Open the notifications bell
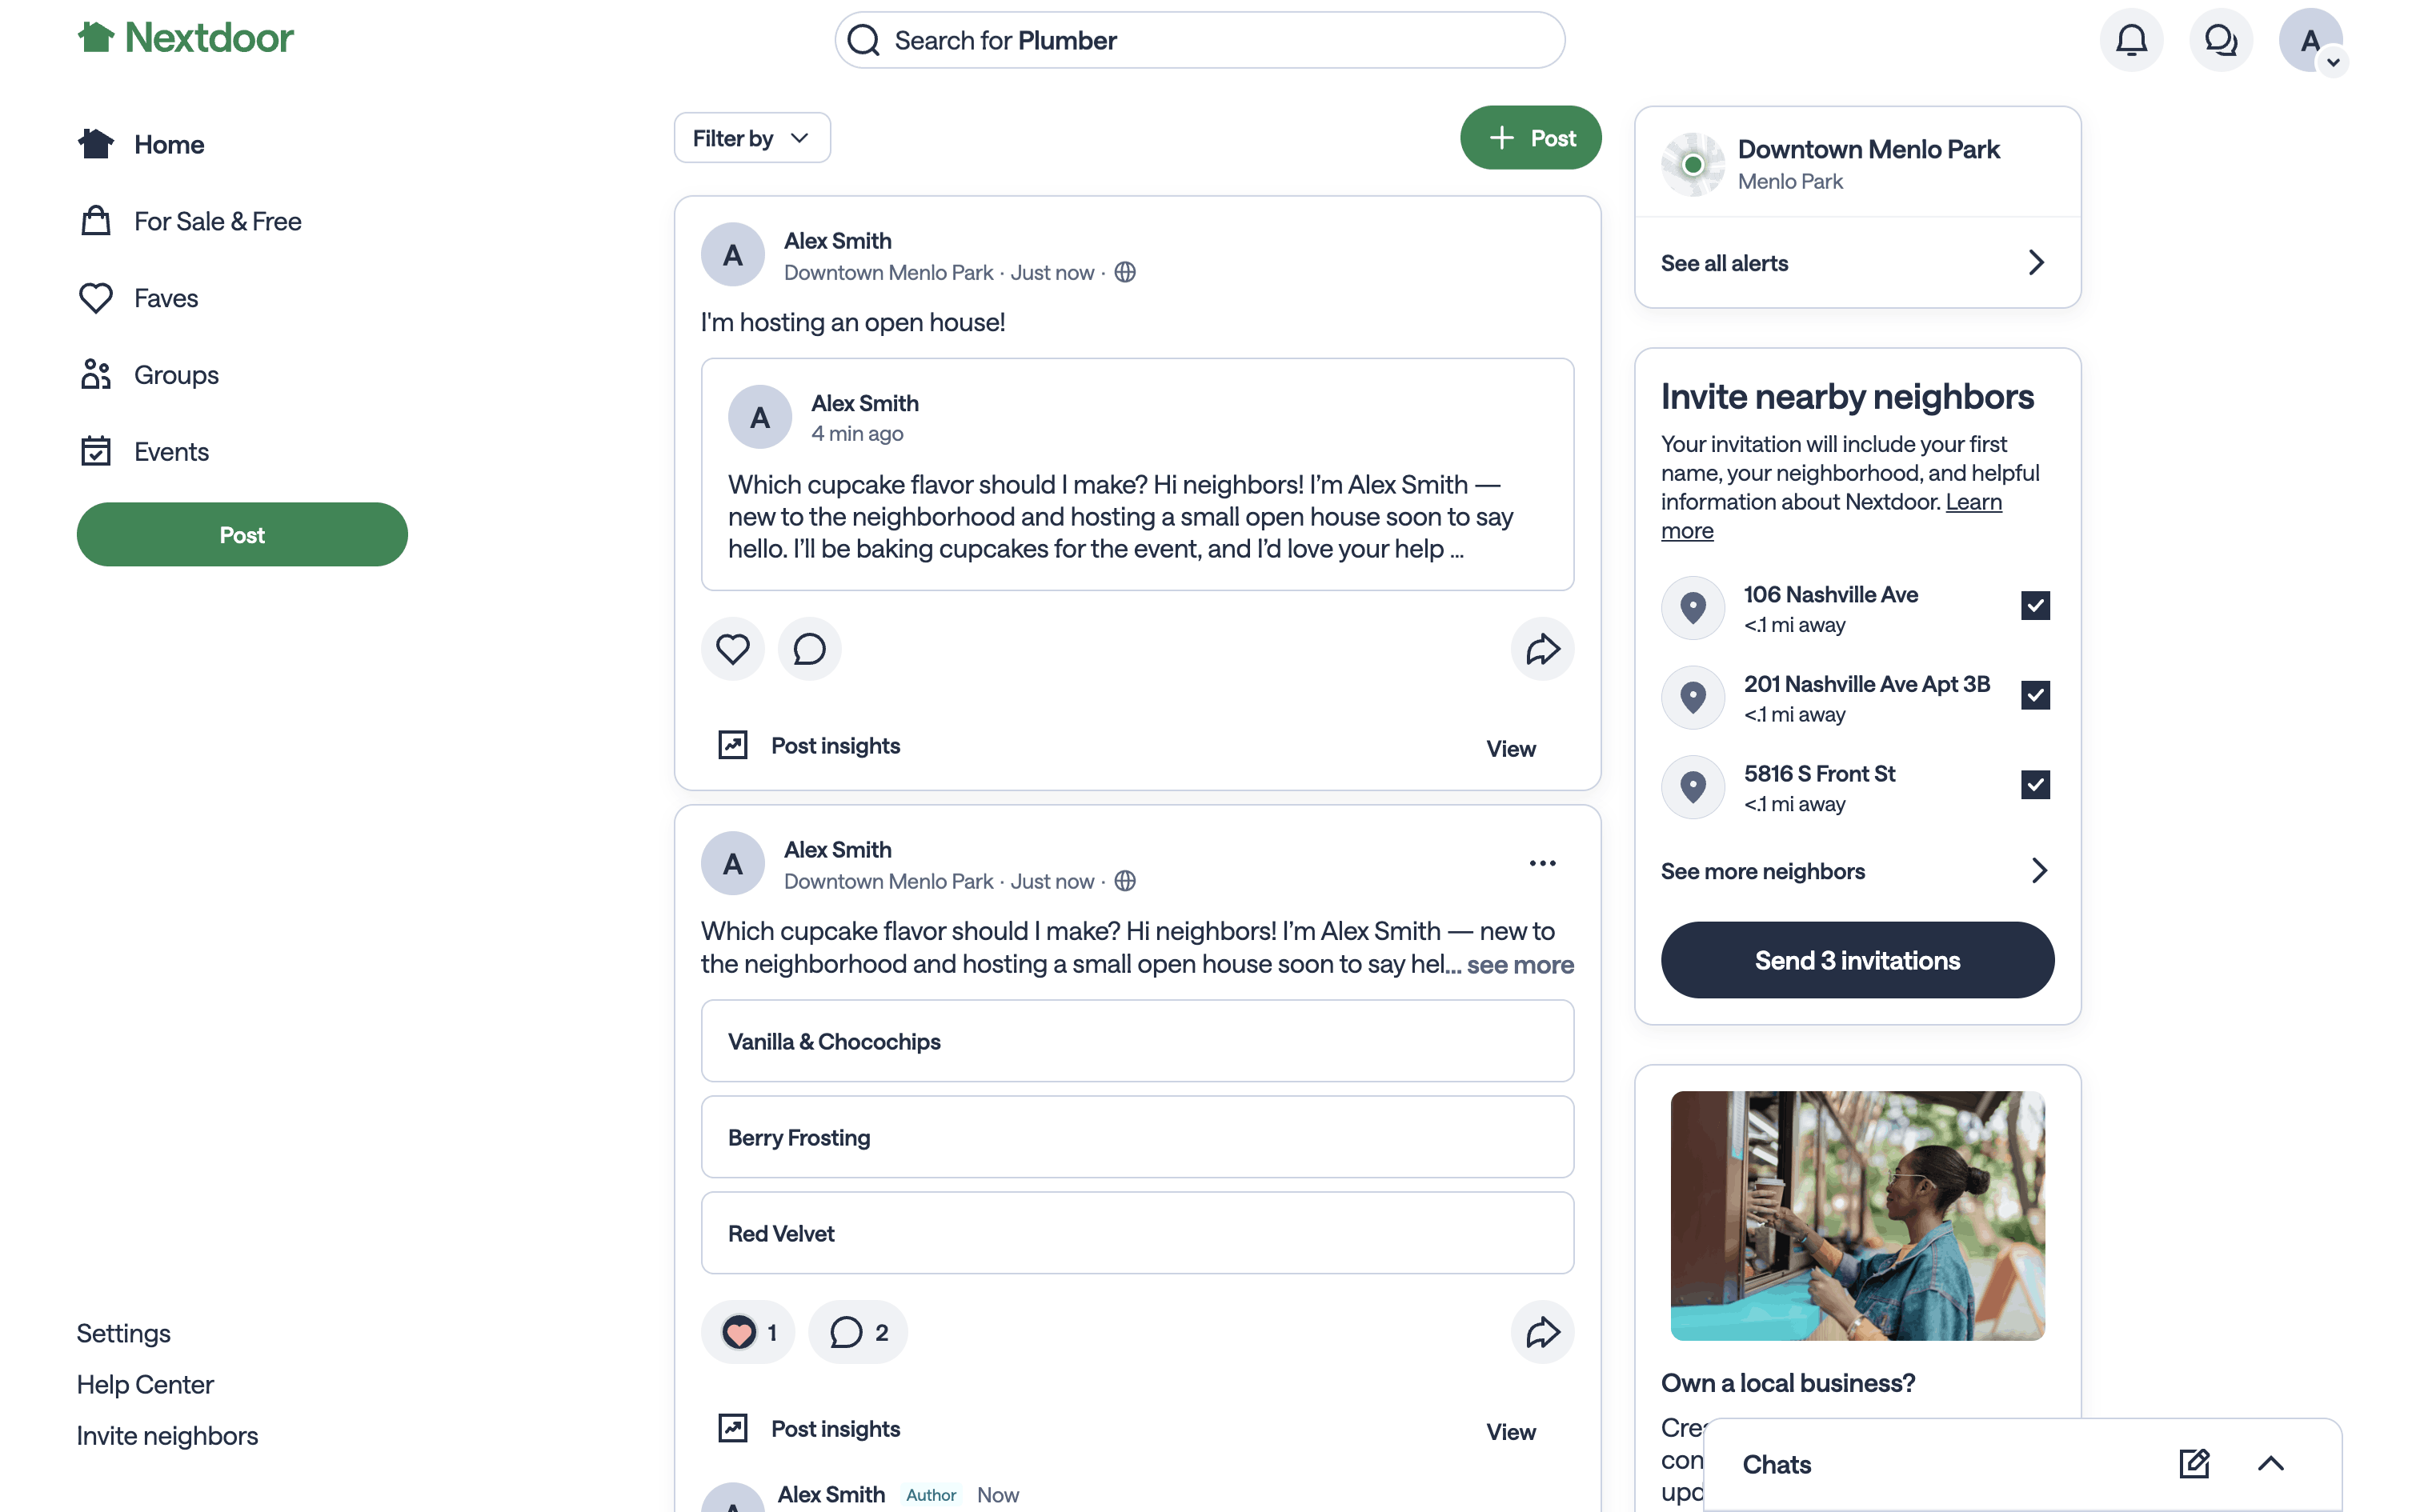2420x1512 pixels. 2131,40
